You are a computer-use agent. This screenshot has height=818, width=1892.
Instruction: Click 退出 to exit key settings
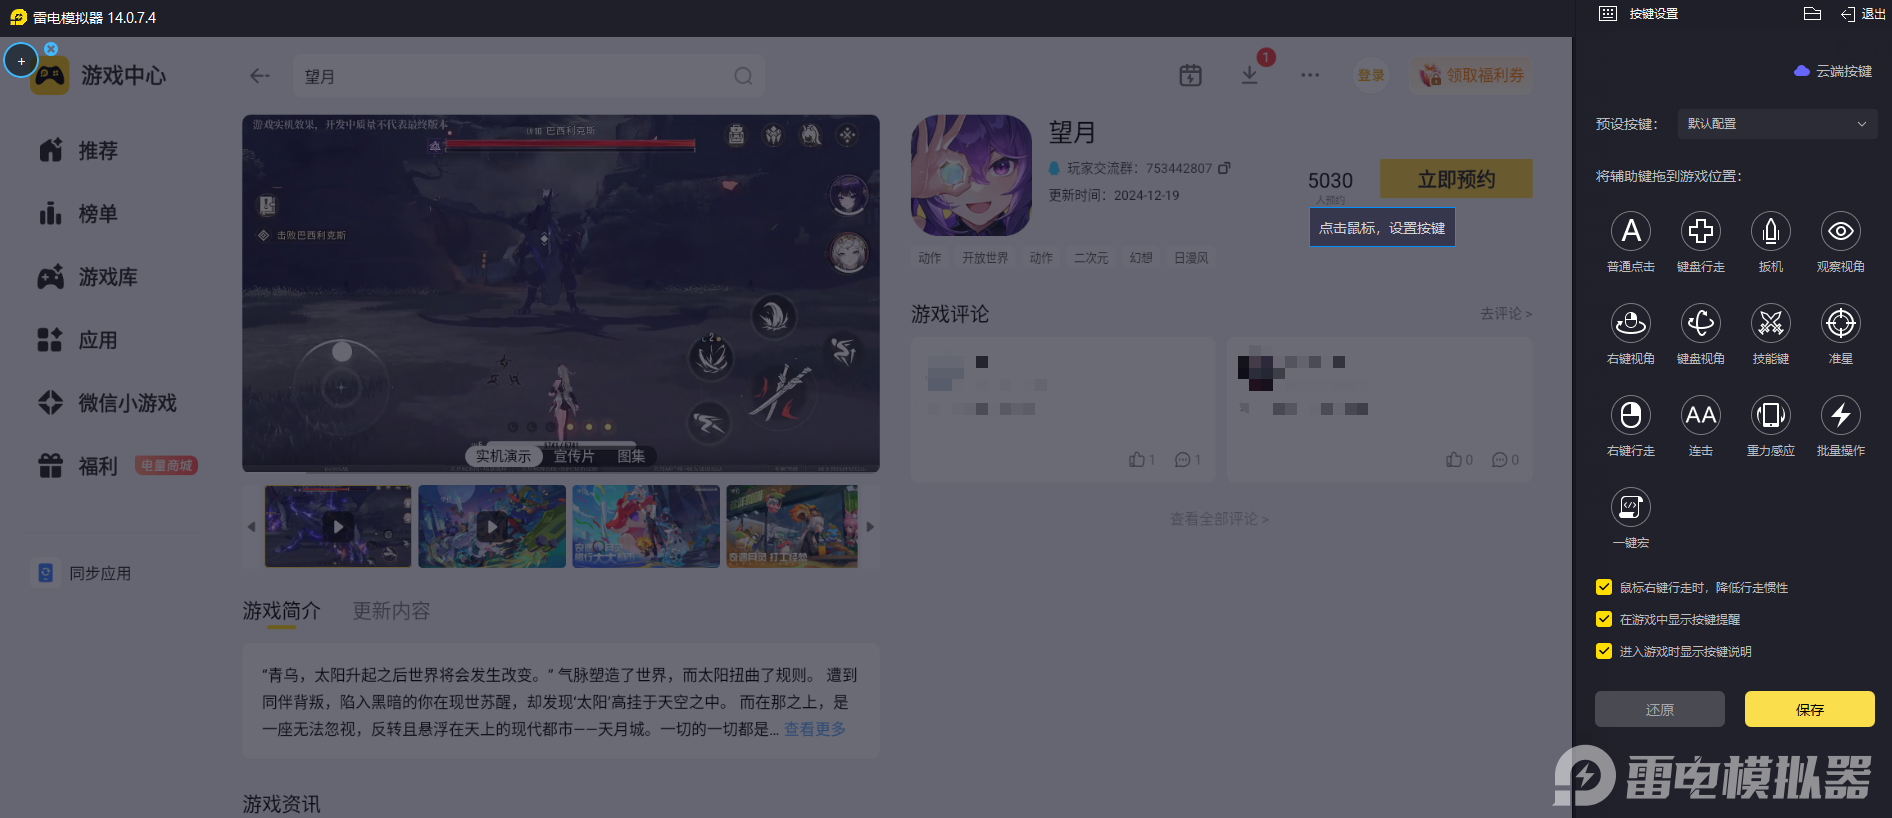(1863, 14)
